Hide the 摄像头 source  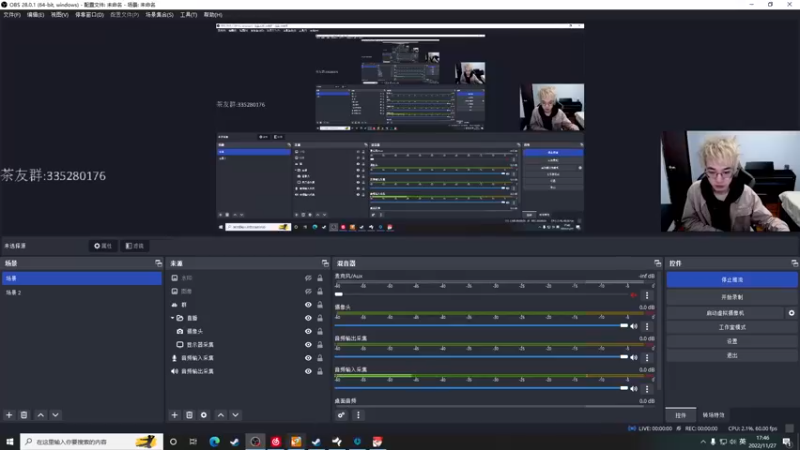(x=308, y=331)
